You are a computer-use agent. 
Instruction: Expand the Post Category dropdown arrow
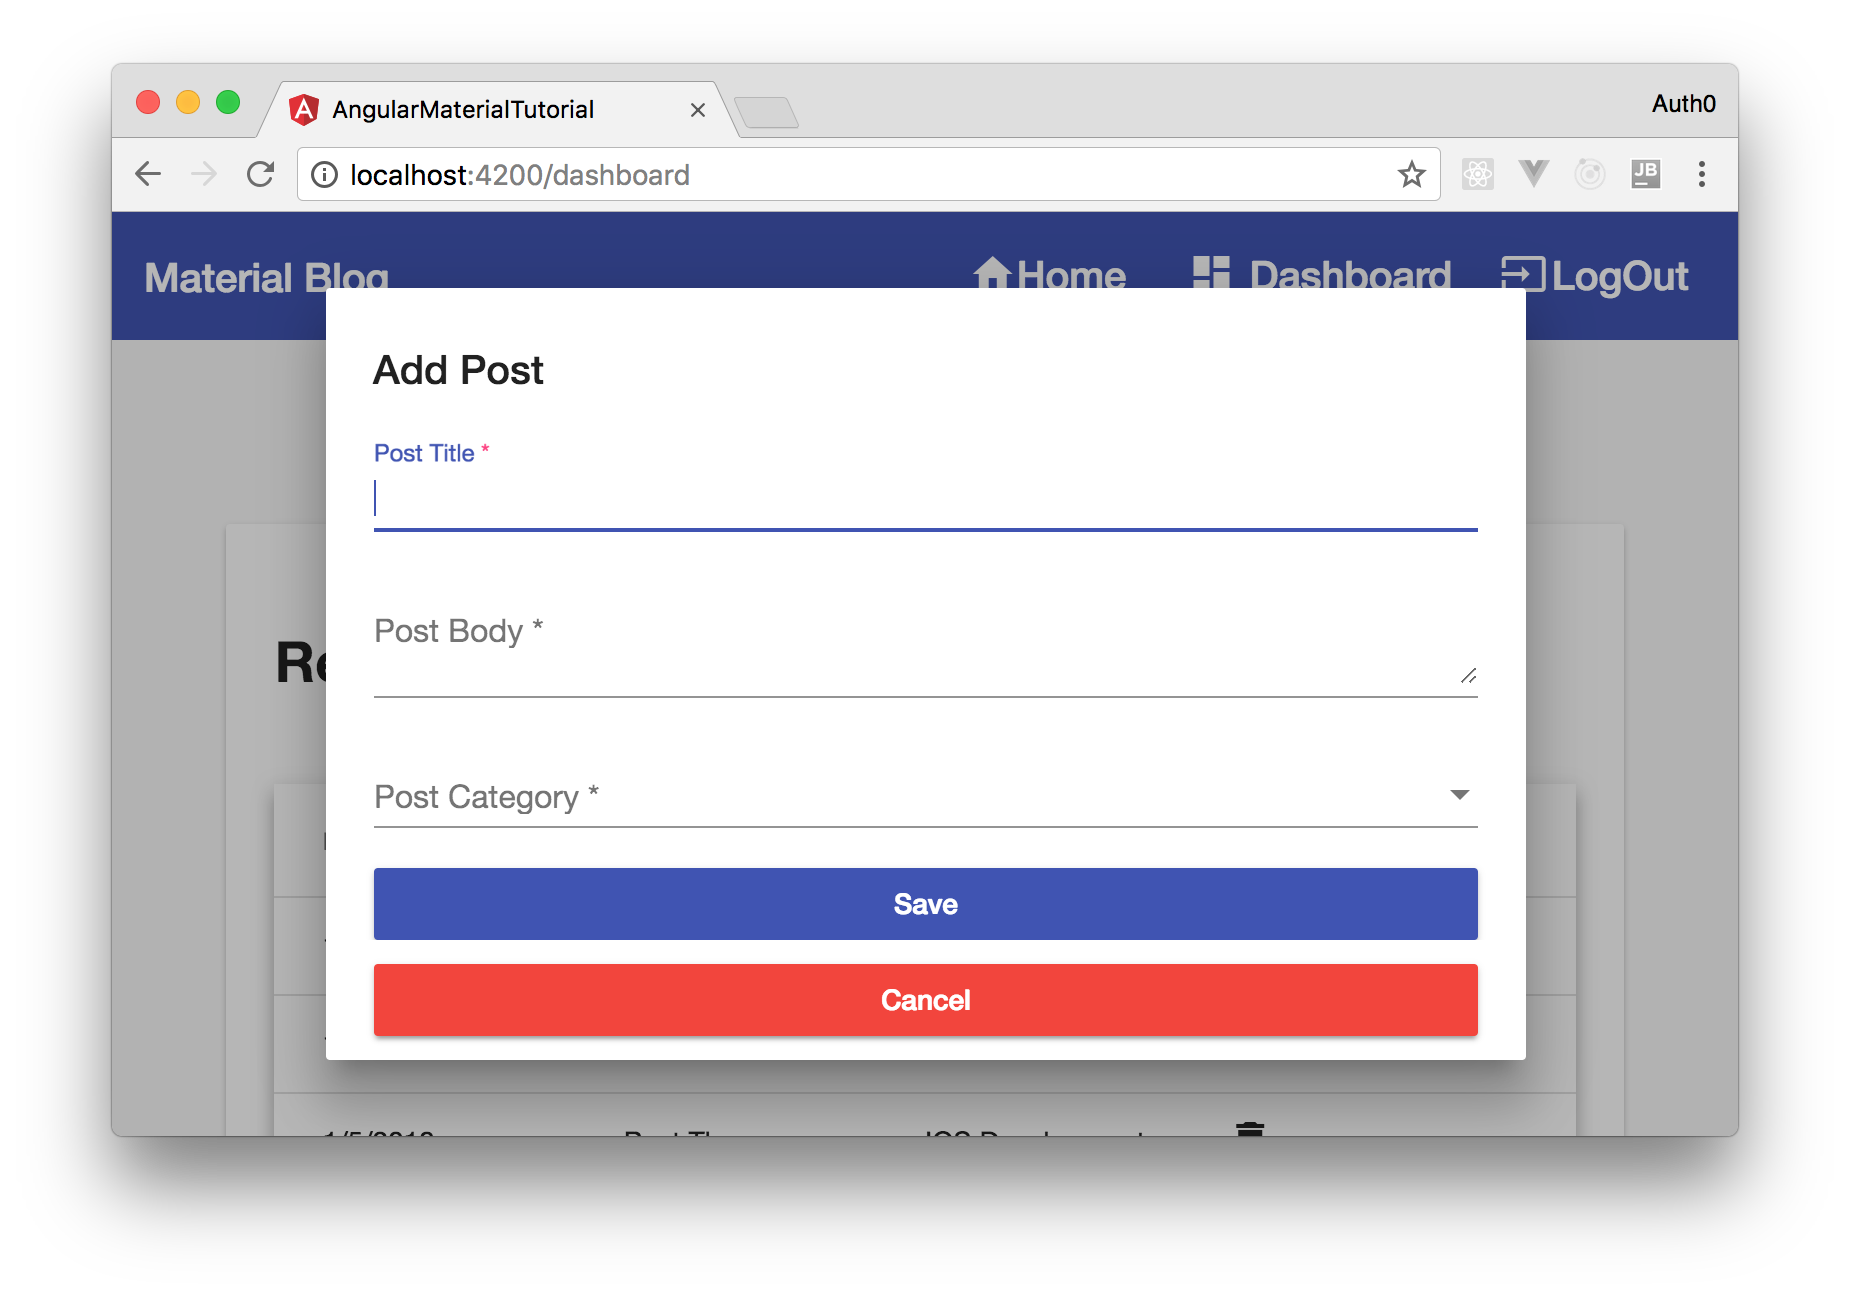pos(1459,795)
